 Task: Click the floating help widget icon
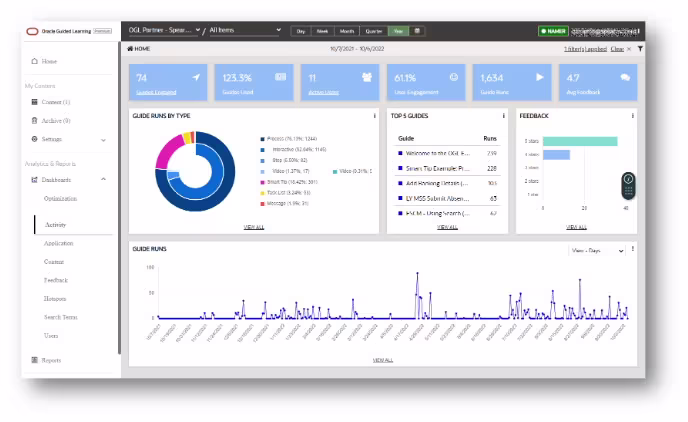[x=628, y=185]
